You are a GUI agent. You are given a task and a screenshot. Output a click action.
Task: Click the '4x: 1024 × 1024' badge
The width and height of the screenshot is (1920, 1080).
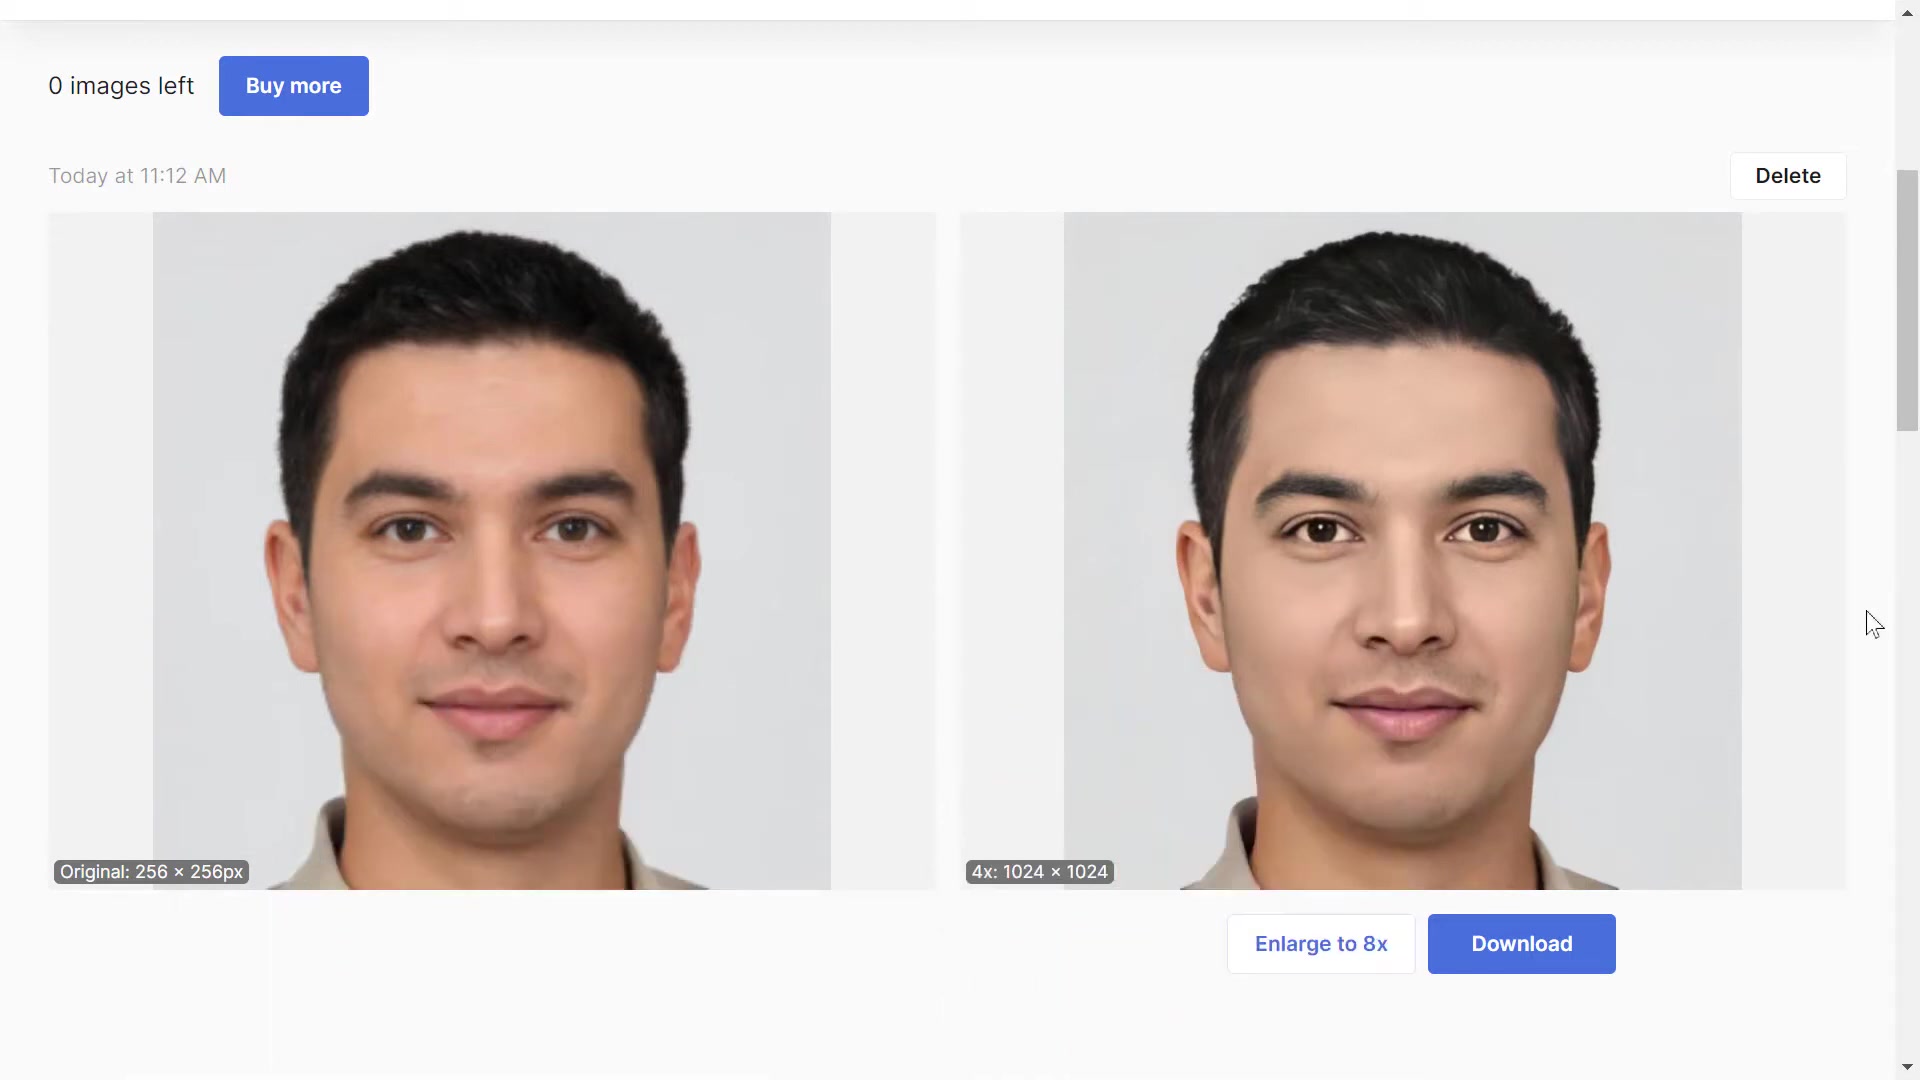coord(1040,872)
